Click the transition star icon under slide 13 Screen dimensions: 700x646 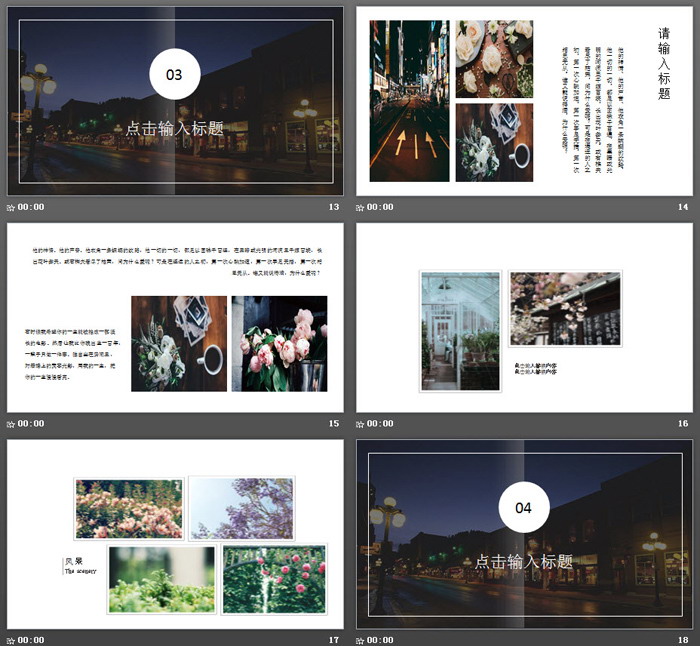pyautogui.click(x=11, y=207)
